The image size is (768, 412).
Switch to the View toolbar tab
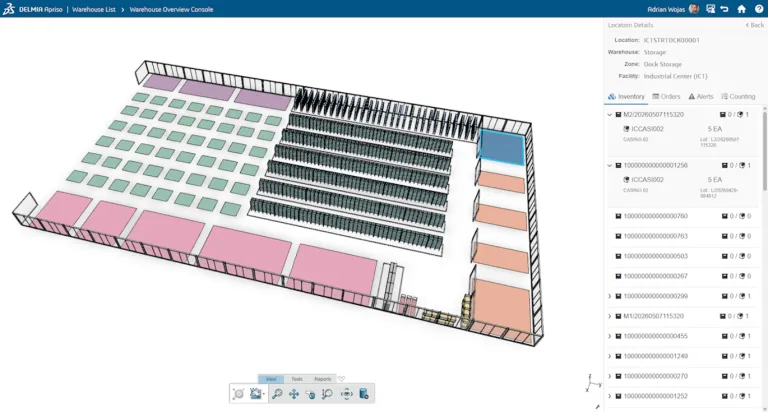click(x=271, y=379)
